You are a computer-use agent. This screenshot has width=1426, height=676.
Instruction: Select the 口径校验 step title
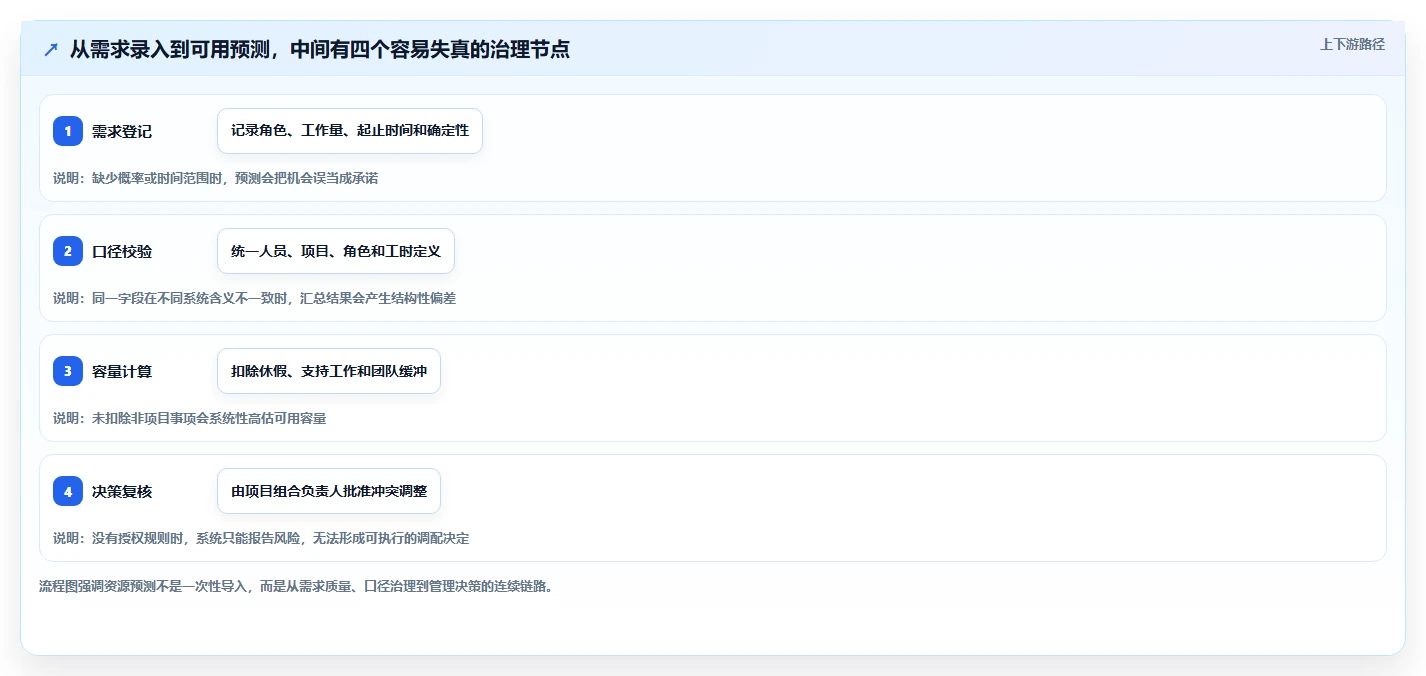tap(122, 251)
